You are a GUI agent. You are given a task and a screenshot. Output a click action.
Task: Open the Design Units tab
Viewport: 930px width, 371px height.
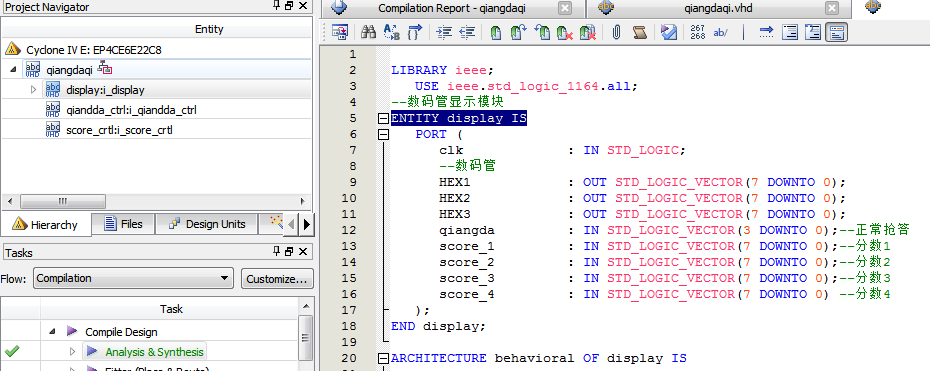(208, 224)
